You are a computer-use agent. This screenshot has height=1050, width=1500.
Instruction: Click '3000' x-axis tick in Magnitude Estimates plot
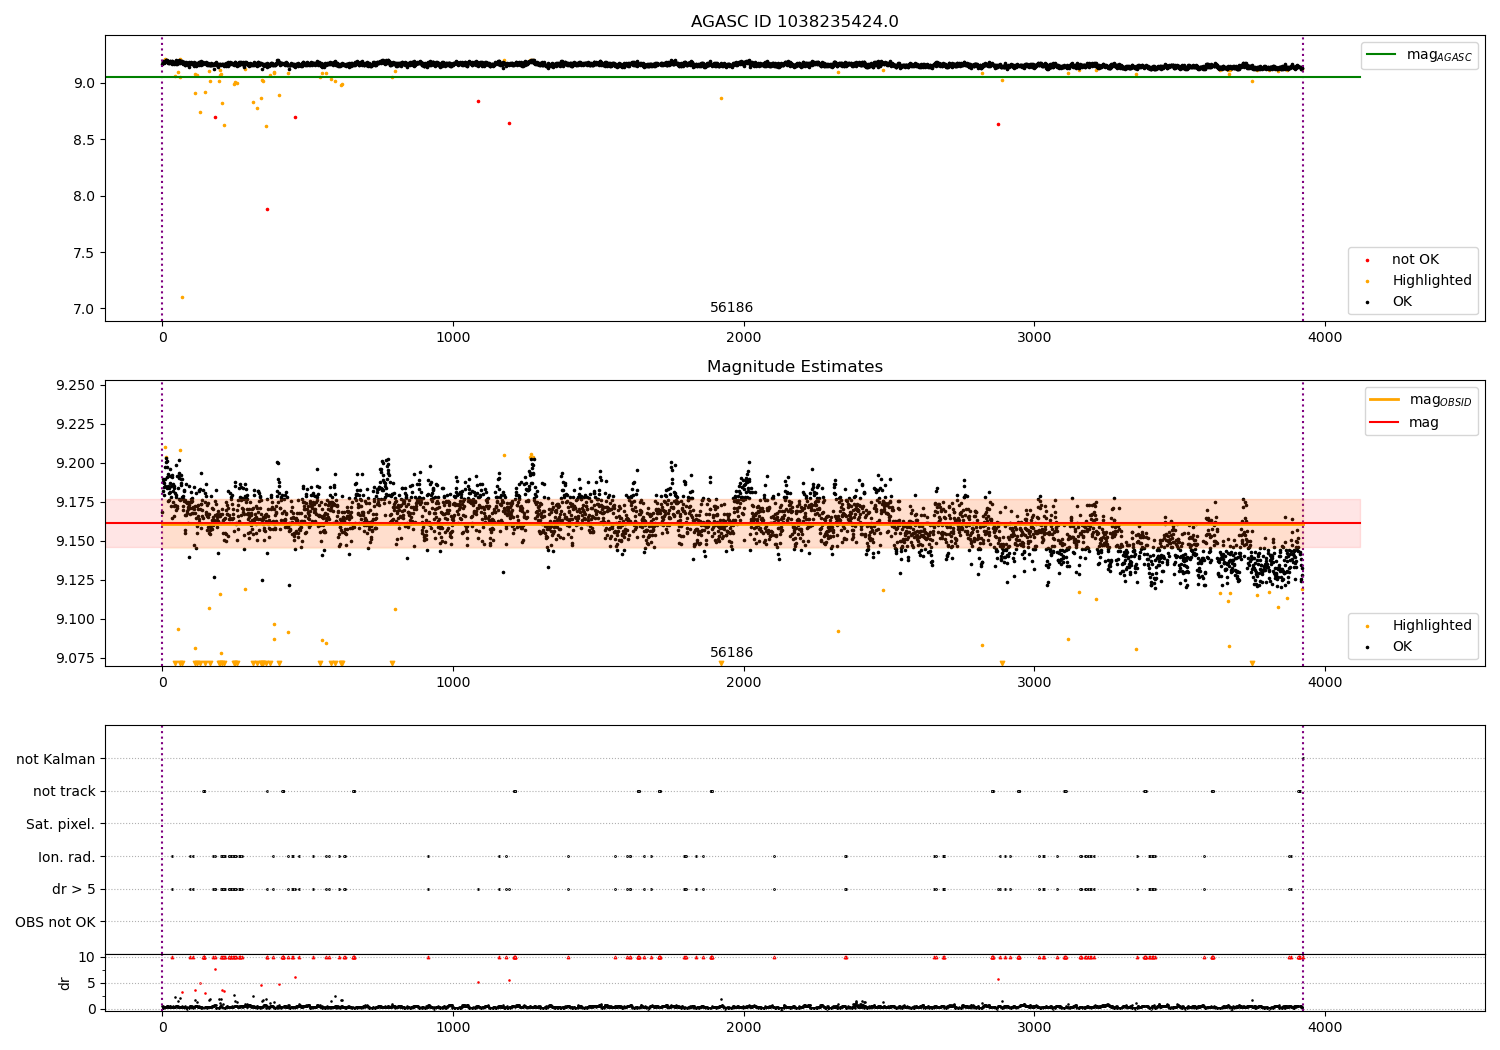(1034, 683)
